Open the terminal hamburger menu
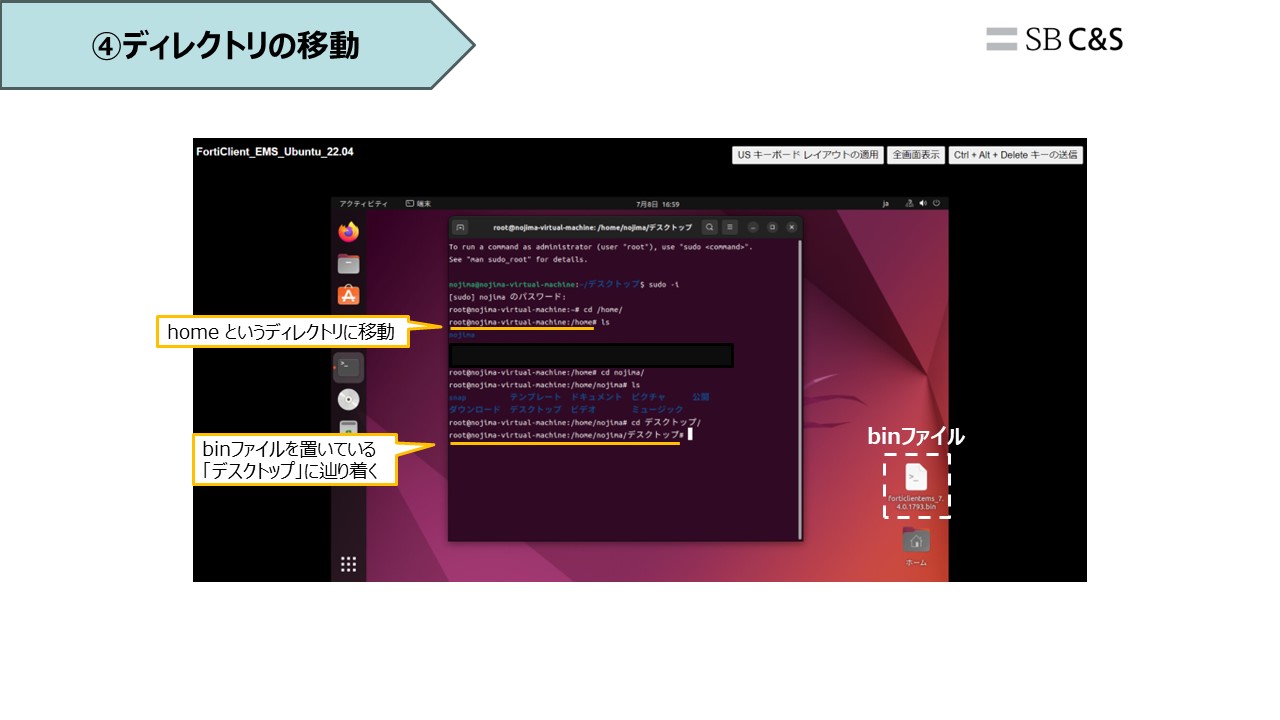This screenshot has height=720, width=1280. tap(730, 227)
